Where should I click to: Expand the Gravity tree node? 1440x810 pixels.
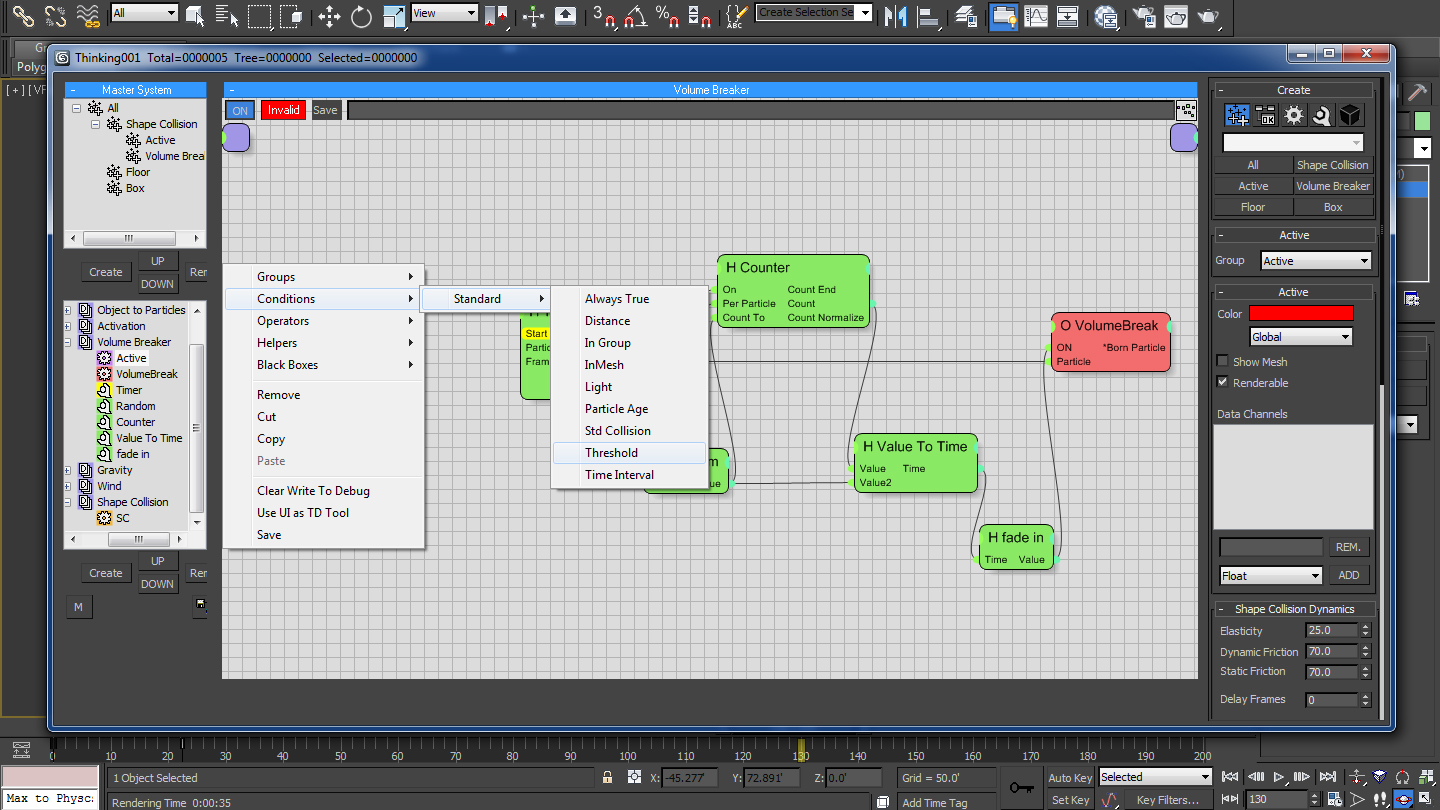[68, 470]
